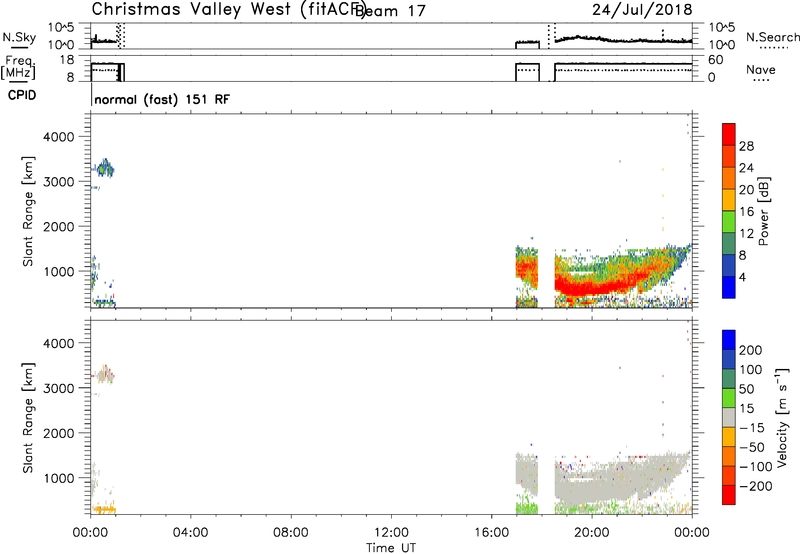Select the 3000 km tick on velocity panel

click(x=59, y=388)
